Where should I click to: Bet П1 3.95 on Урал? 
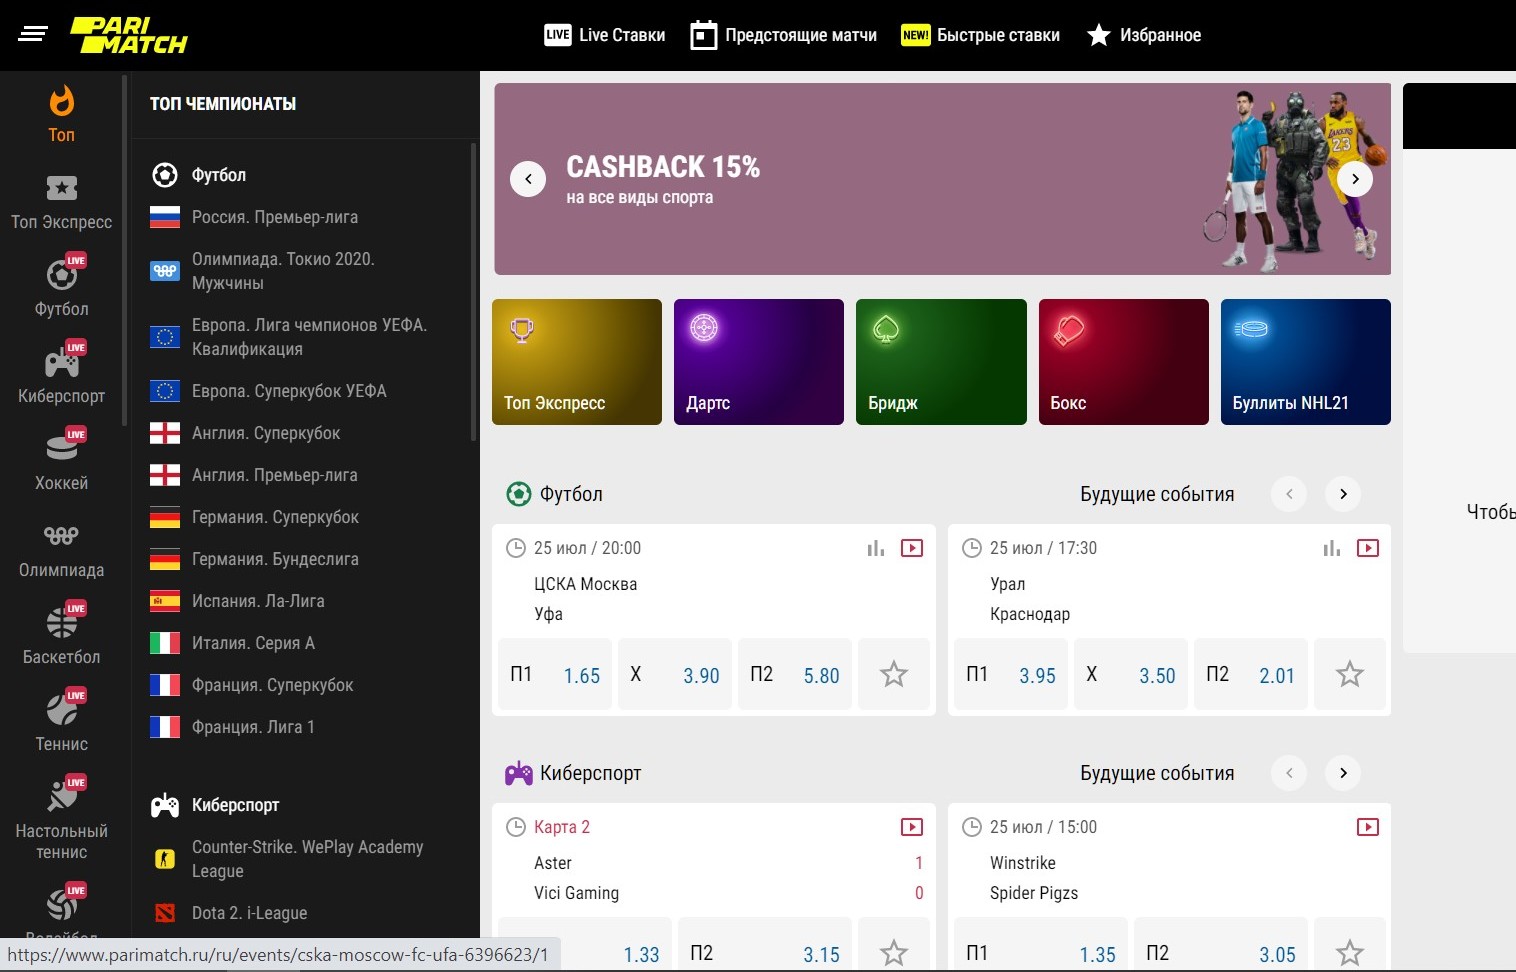click(1011, 675)
